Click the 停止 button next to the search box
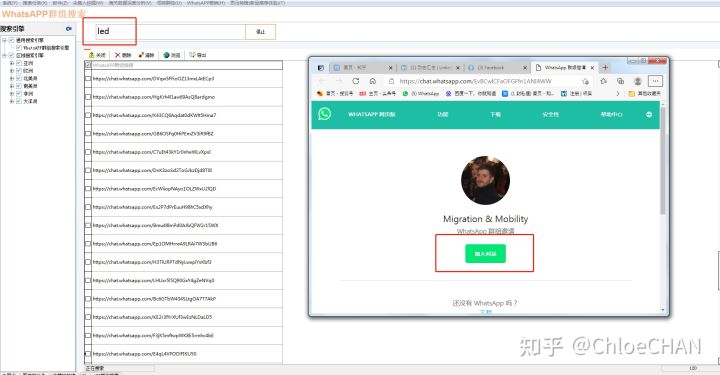 click(260, 32)
